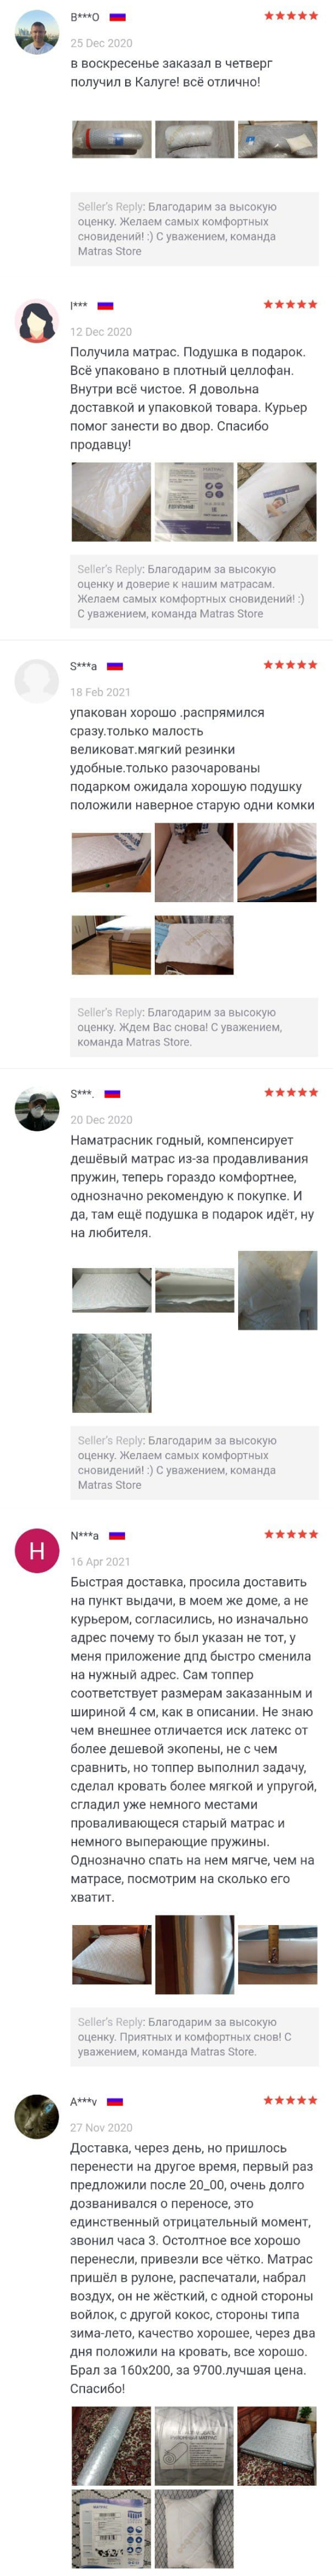Open the mattress-on-bed photo in A***v's review
This screenshot has width=334, height=2576.
pyautogui.click(x=277, y=2446)
